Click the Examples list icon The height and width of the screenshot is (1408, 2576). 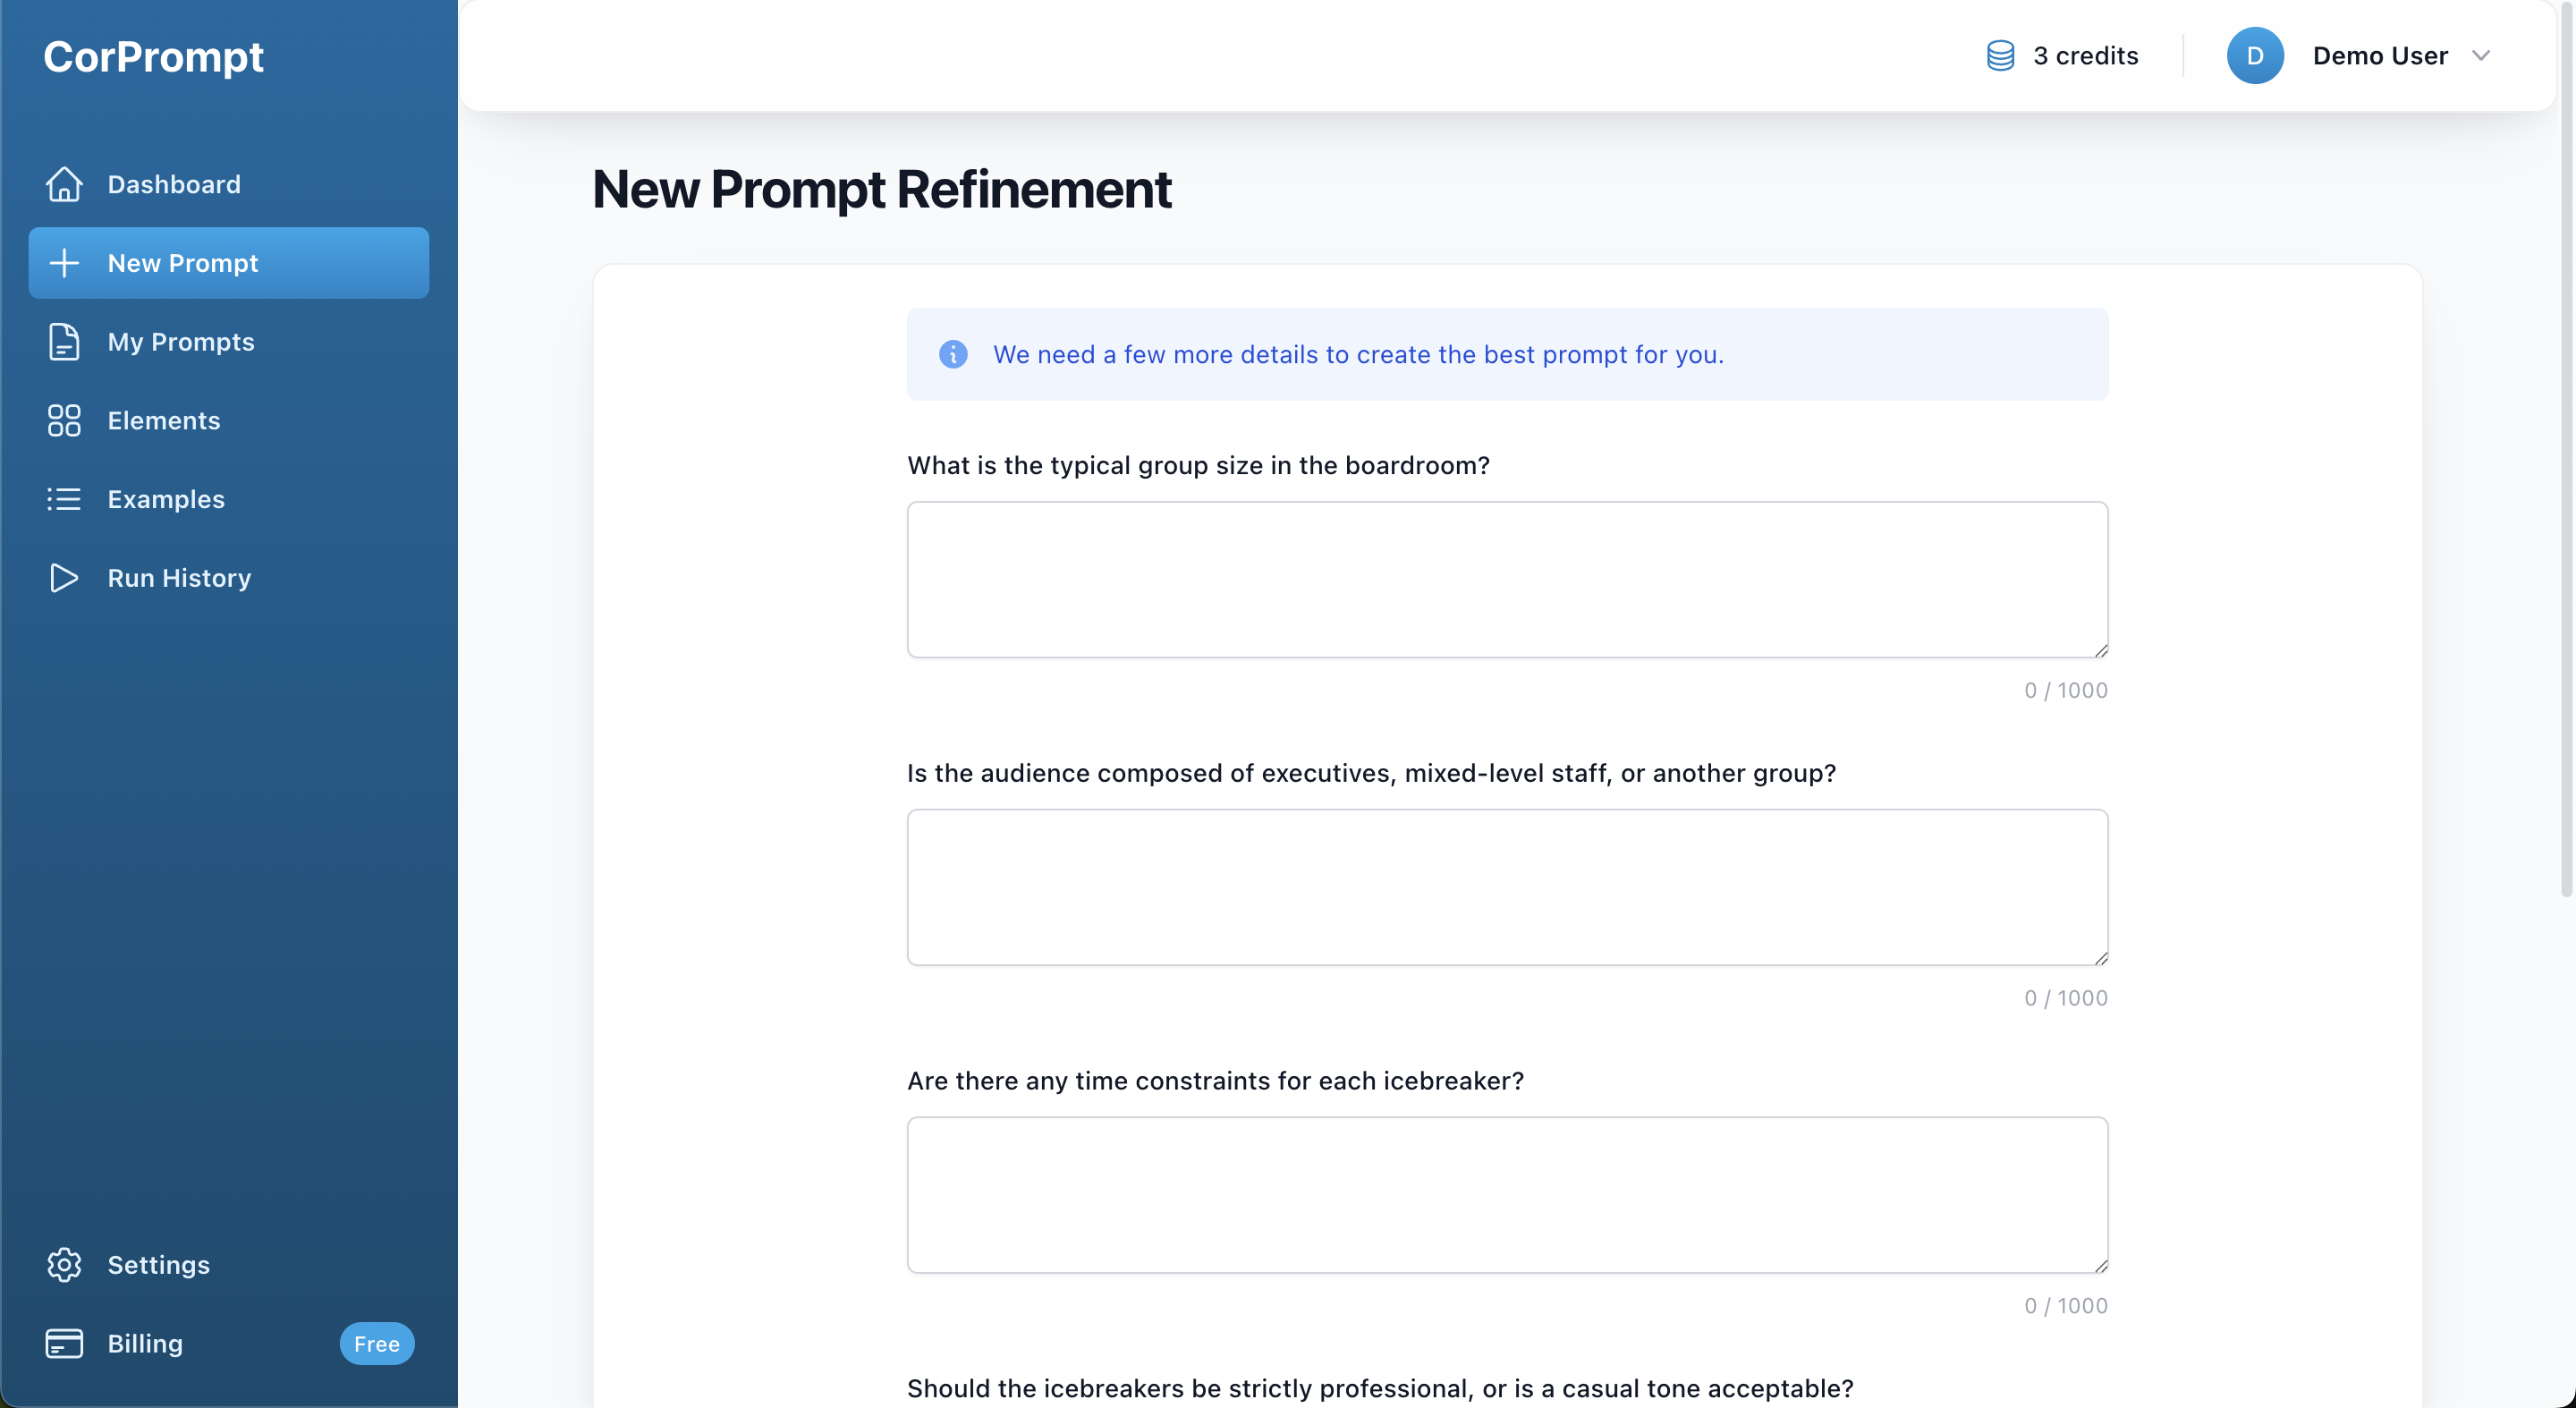point(64,499)
